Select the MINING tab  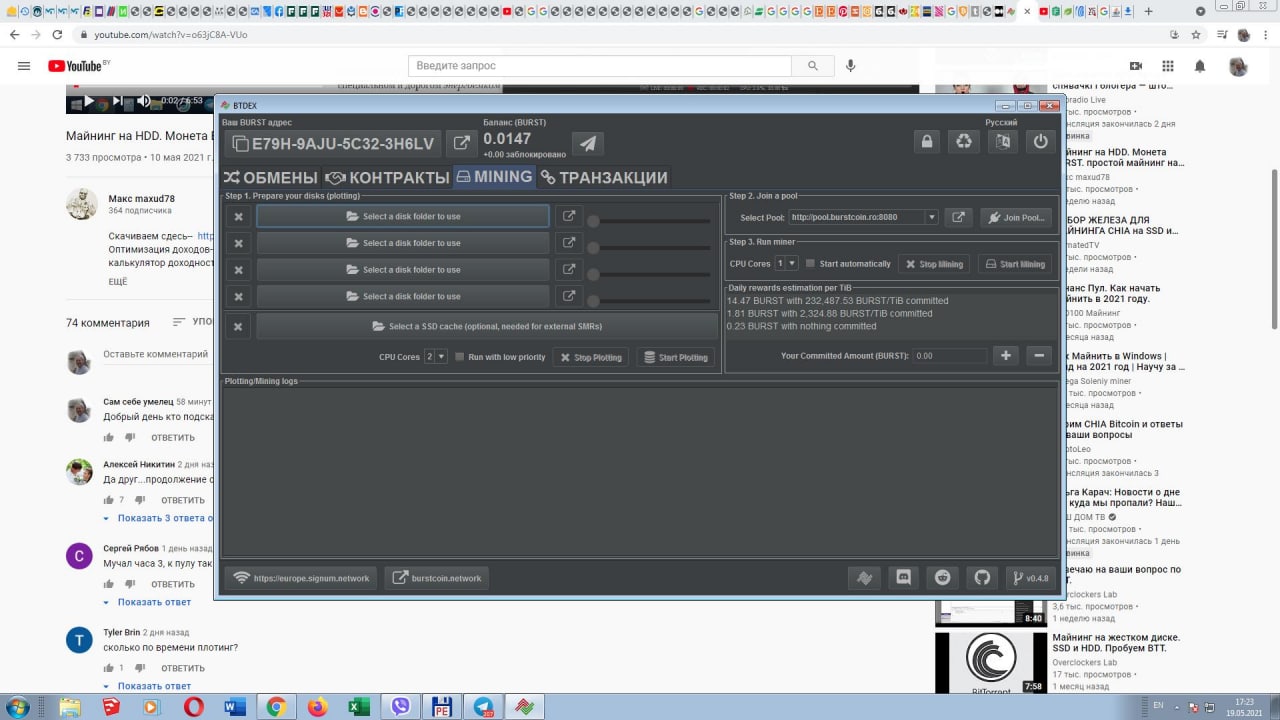(x=494, y=177)
